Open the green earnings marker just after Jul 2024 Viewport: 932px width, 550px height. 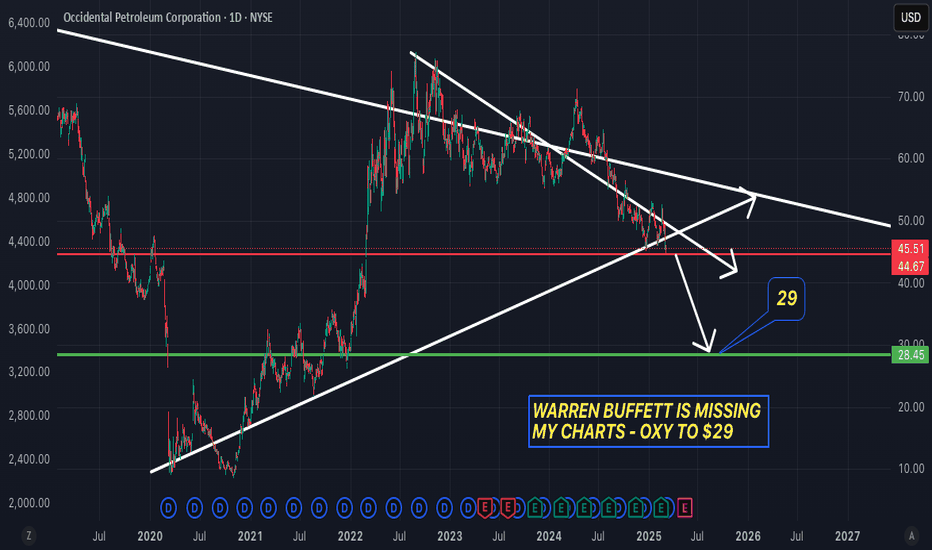pos(609,507)
